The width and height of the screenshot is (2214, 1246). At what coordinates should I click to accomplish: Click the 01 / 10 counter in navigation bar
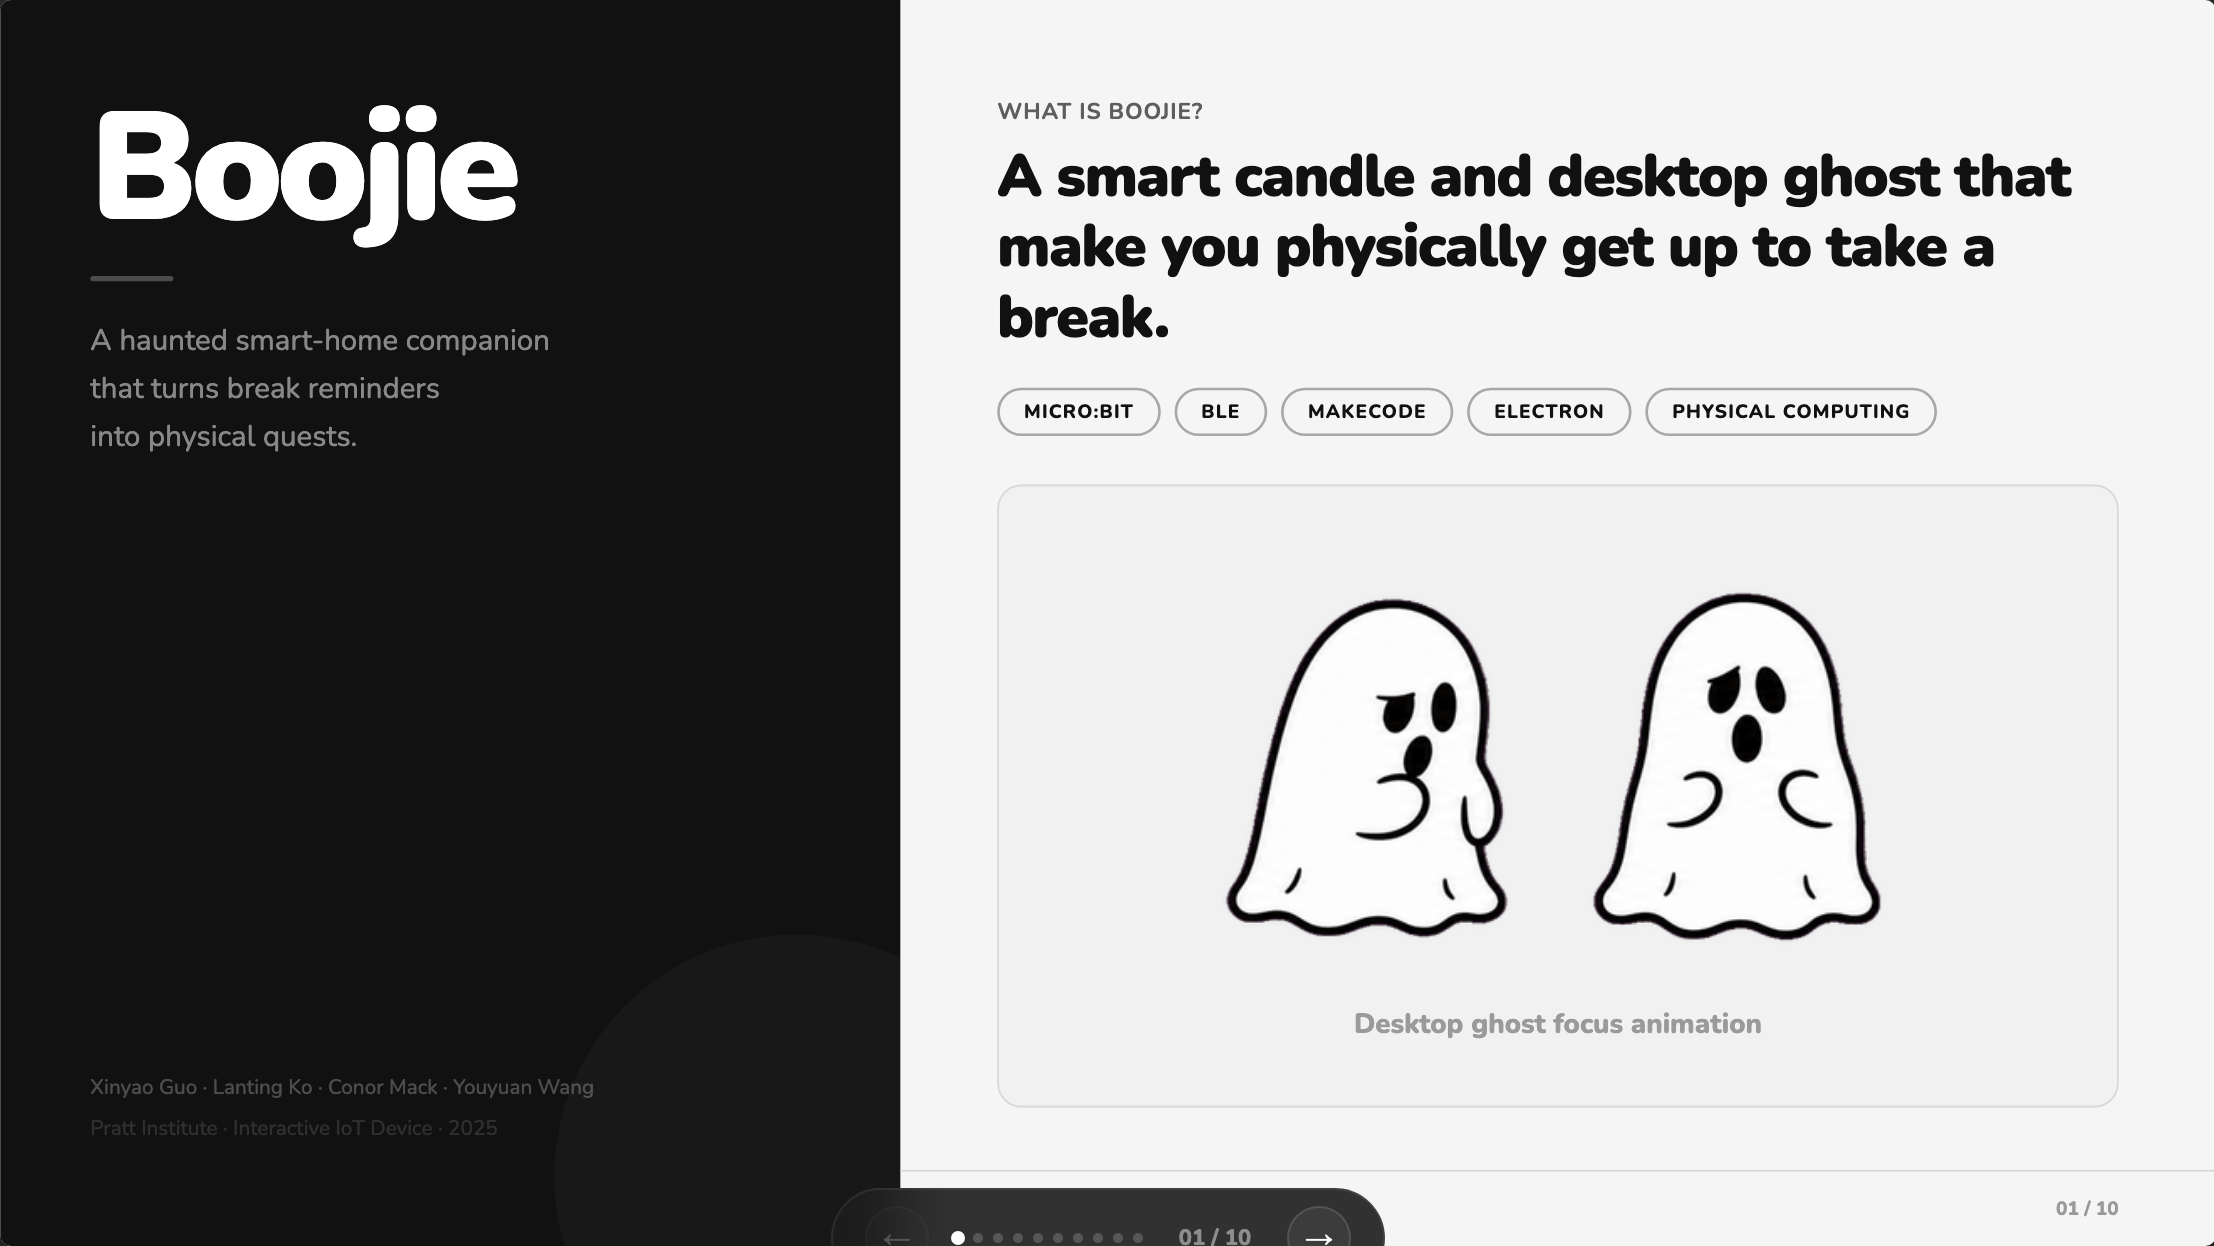[x=1214, y=1236]
